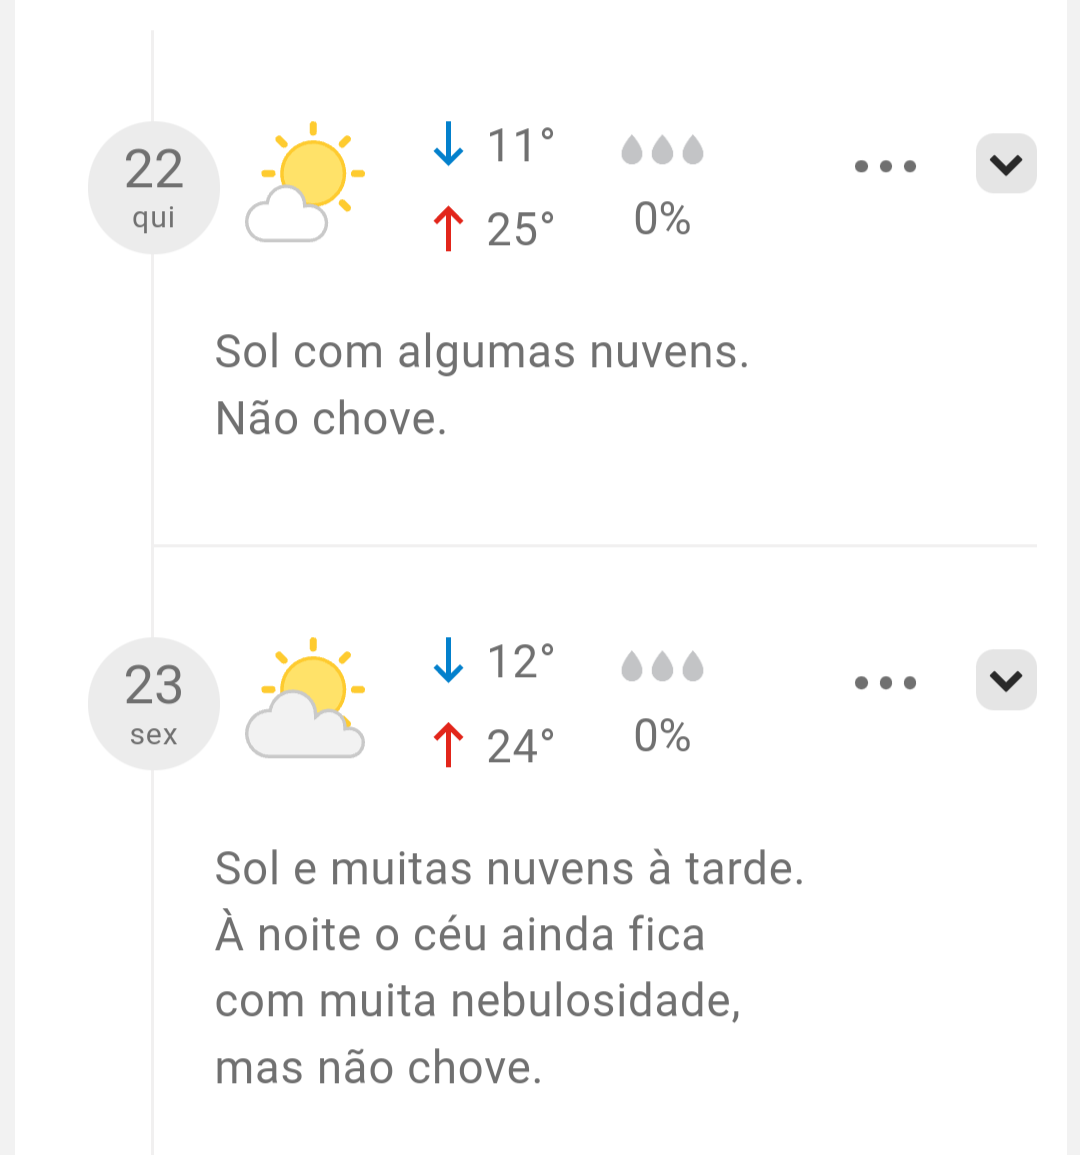Tap Friday's minimum temperature 12°
This screenshot has height=1155, width=1080.
[x=520, y=661]
